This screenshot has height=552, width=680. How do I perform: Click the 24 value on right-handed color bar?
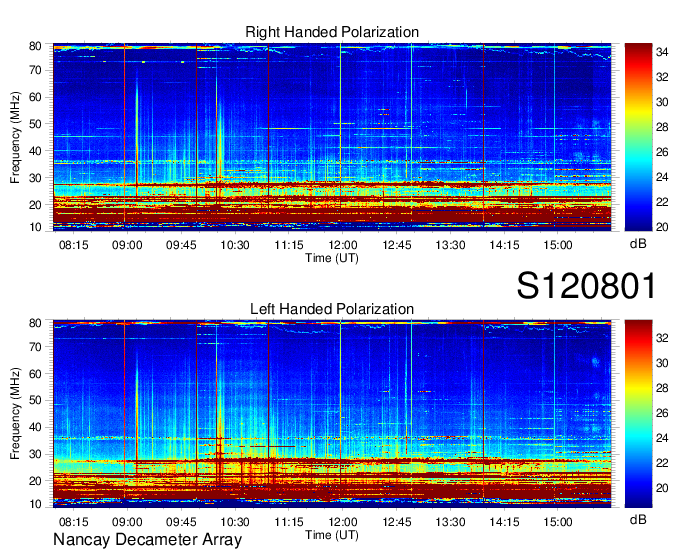[662, 177]
